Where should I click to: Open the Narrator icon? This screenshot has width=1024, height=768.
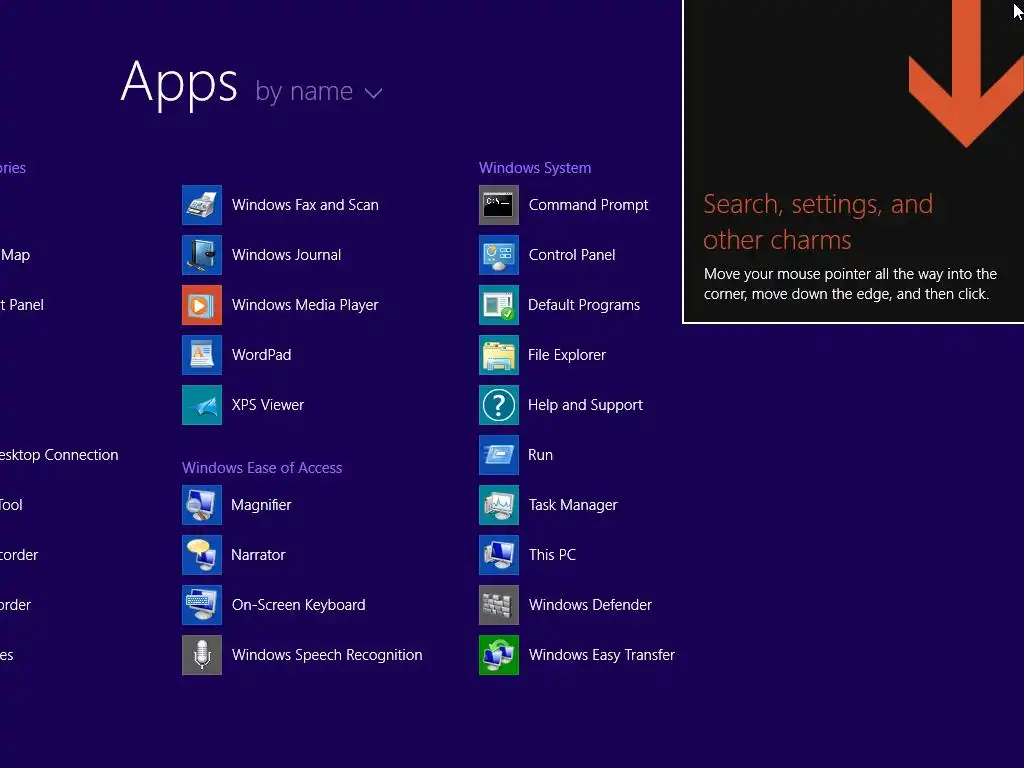pyautogui.click(x=202, y=555)
